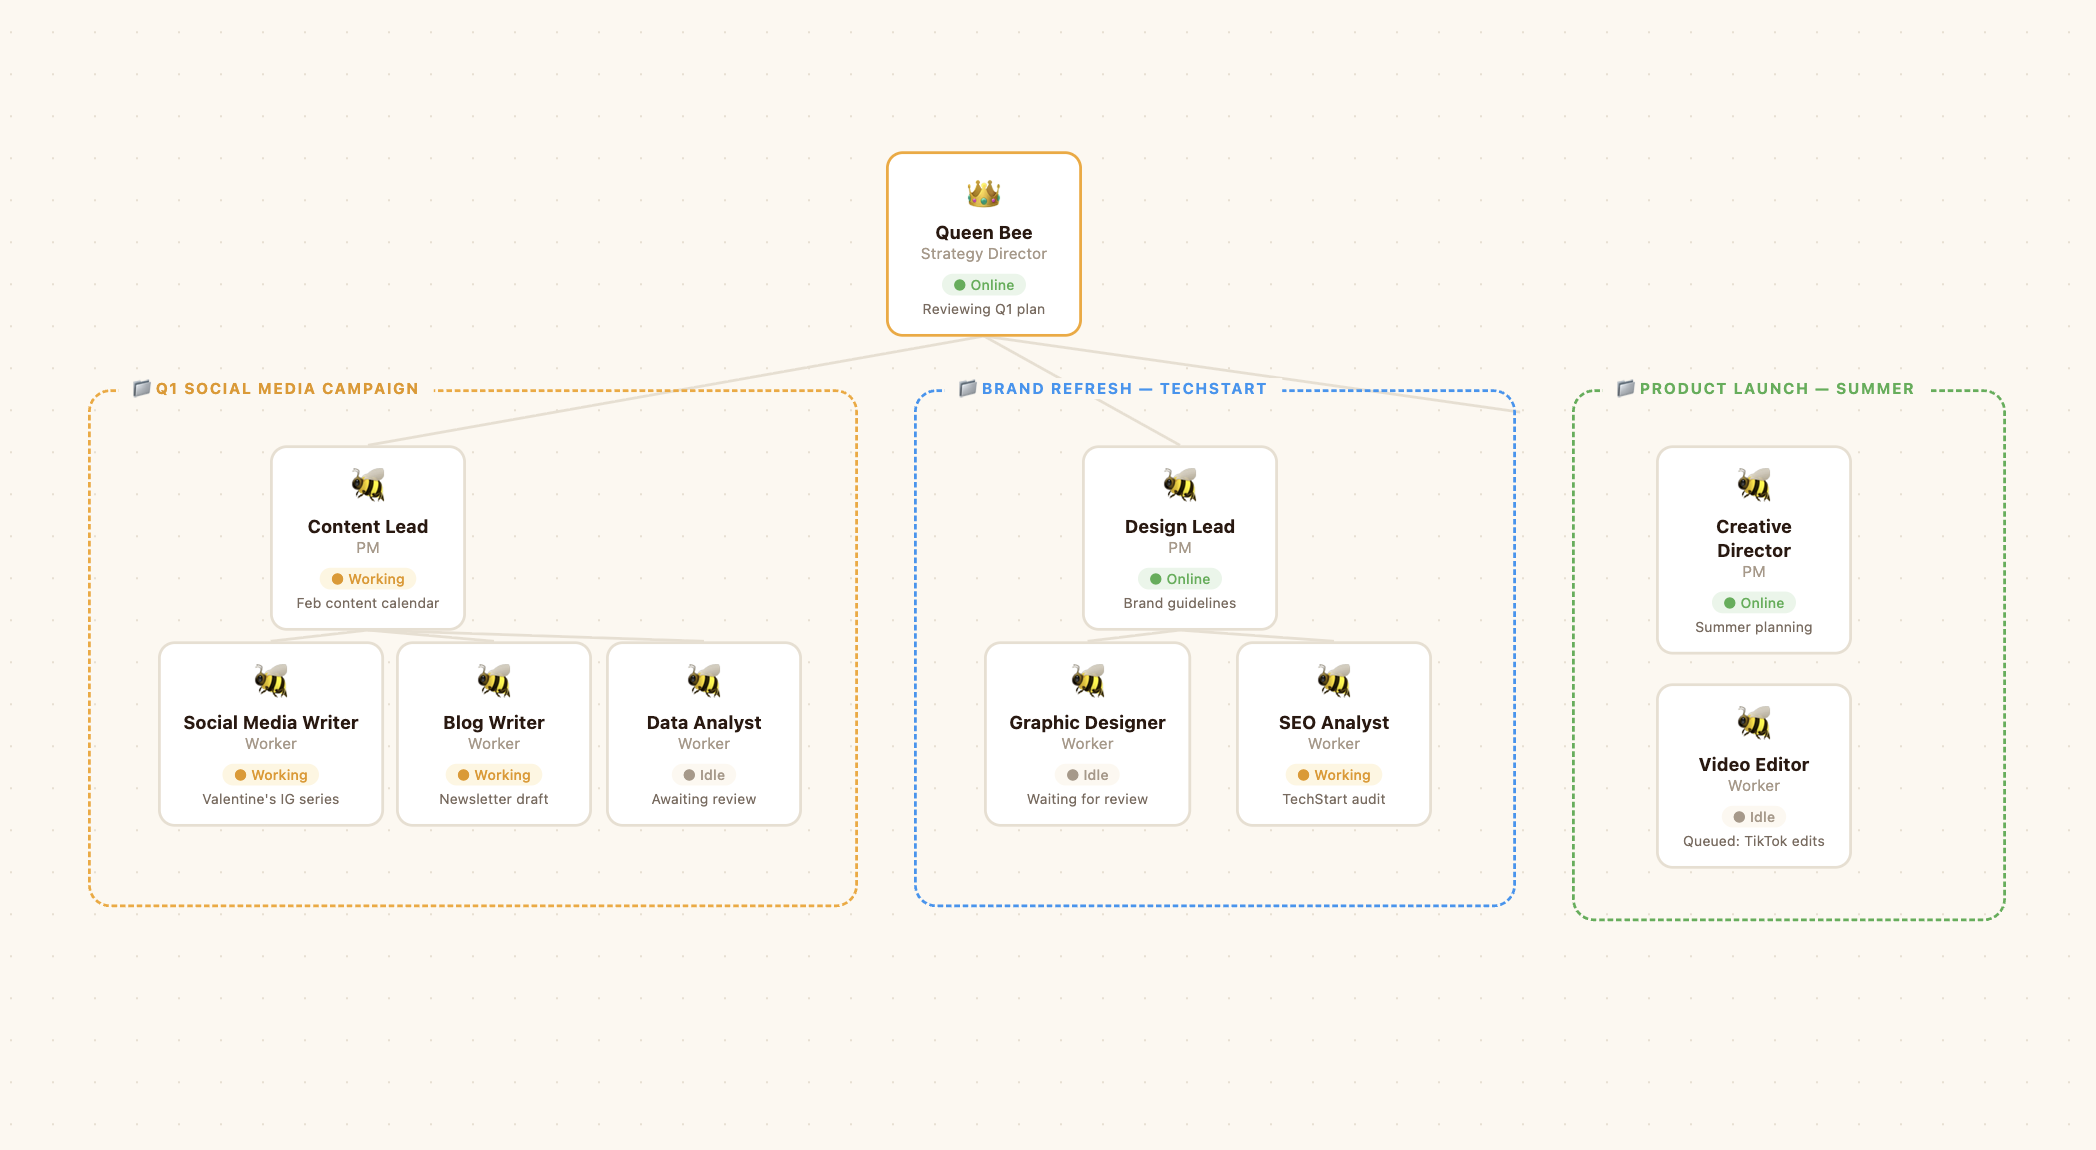Click the SEO Analyst bee icon
2096x1150 pixels.
pos(1333,680)
